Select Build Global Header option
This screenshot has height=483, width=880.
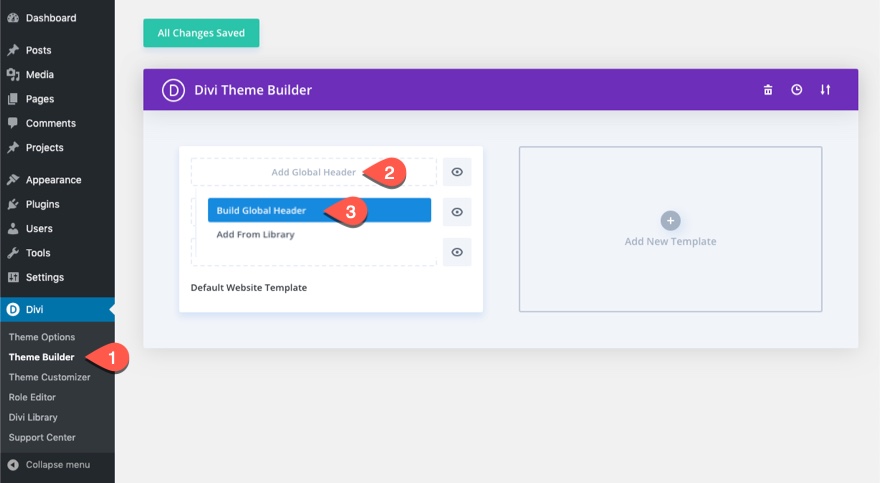[319, 210]
